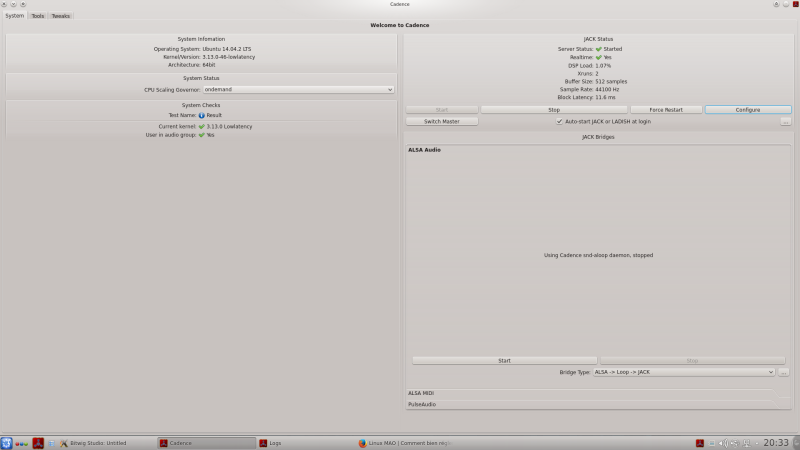
Task: Click the clock showing 20:33
Action: click(x=776, y=443)
